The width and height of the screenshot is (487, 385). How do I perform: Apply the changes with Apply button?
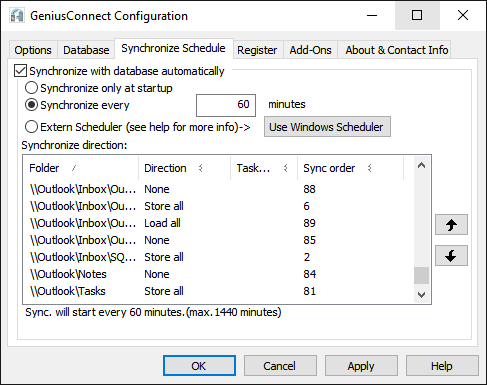(361, 366)
